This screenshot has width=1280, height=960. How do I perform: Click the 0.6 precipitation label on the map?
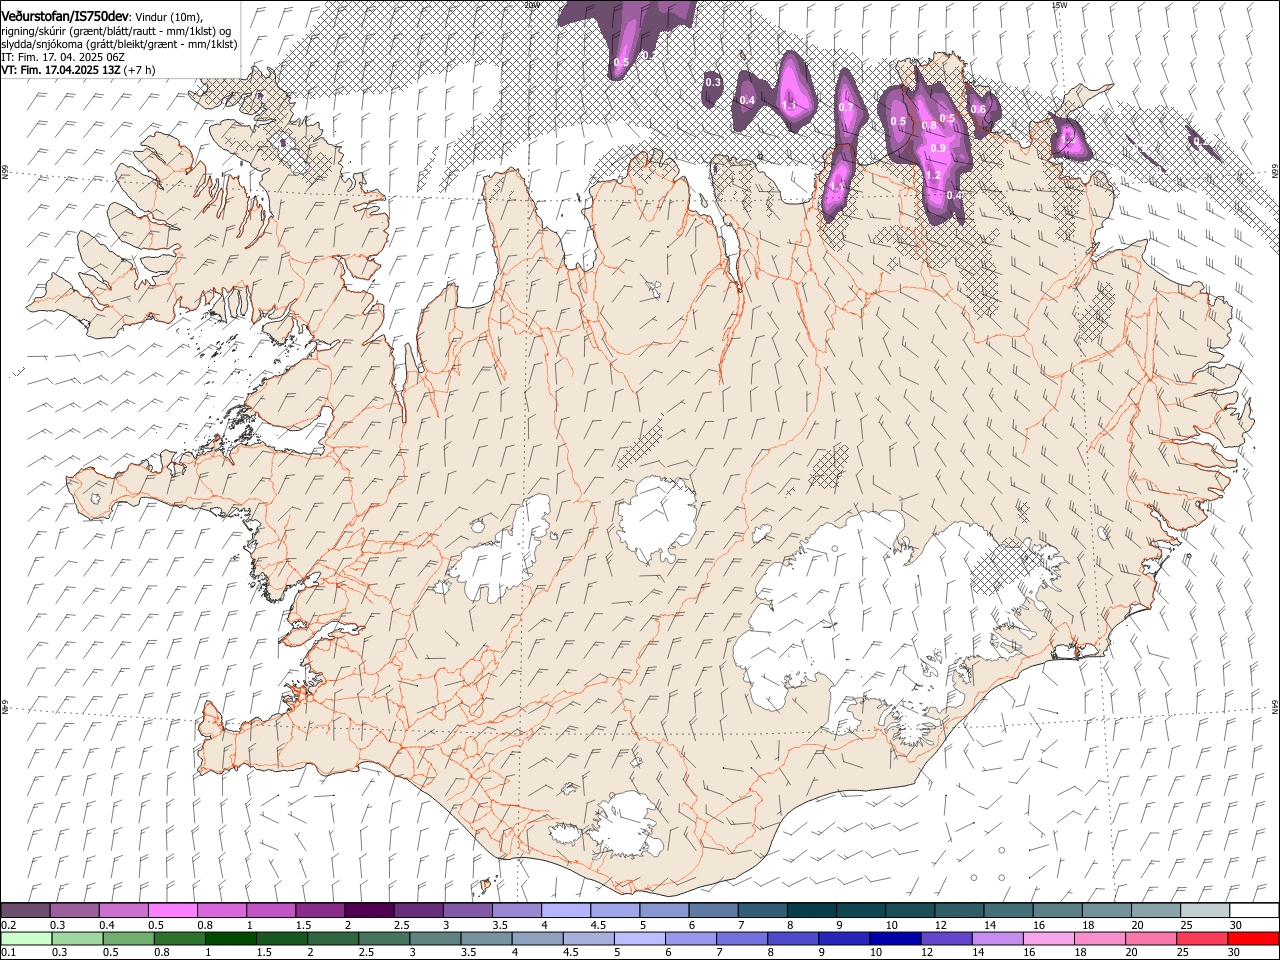click(x=978, y=110)
